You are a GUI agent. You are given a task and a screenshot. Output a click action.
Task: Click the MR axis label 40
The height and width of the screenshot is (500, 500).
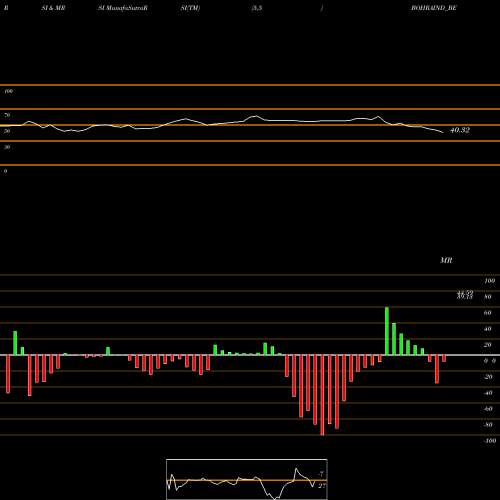pos(488,329)
